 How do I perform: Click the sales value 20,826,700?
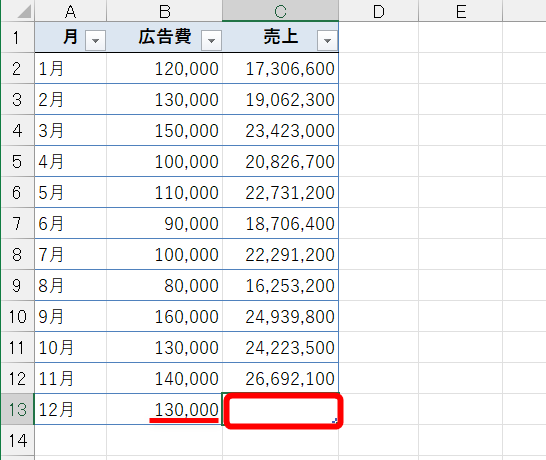click(281, 161)
